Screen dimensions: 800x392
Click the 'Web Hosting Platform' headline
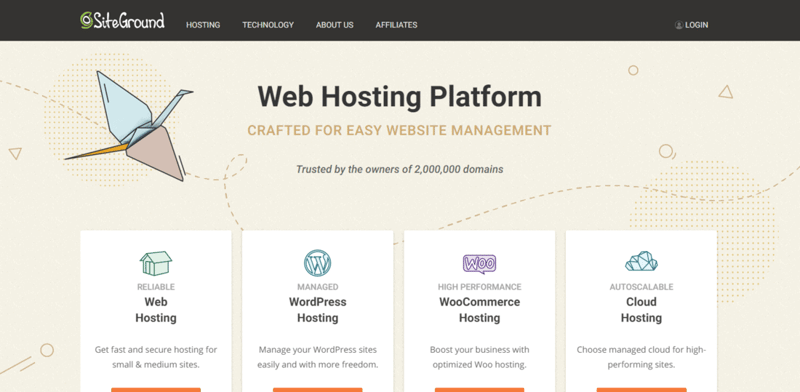pyautogui.click(x=399, y=96)
